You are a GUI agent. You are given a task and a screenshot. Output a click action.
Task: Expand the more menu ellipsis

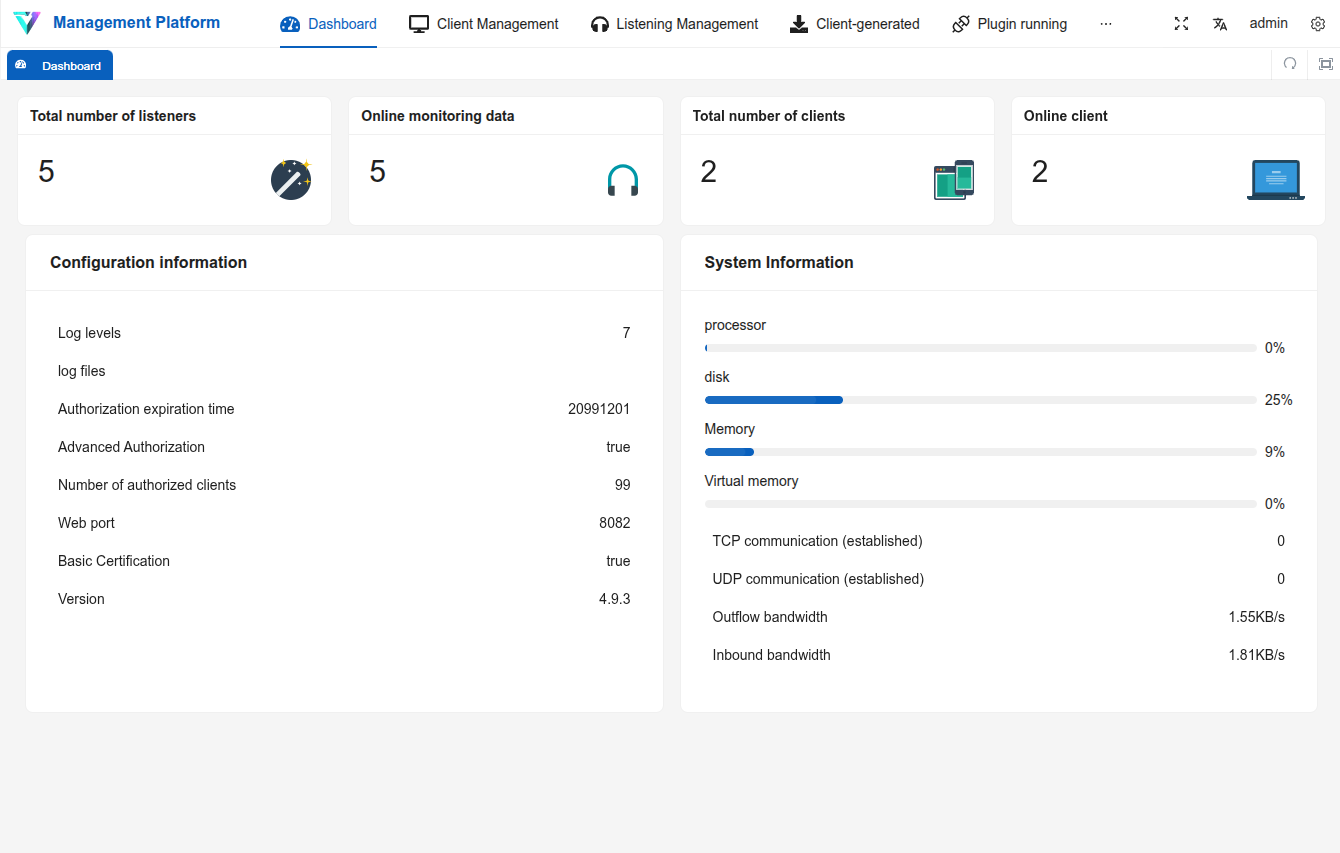coord(1105,24)
